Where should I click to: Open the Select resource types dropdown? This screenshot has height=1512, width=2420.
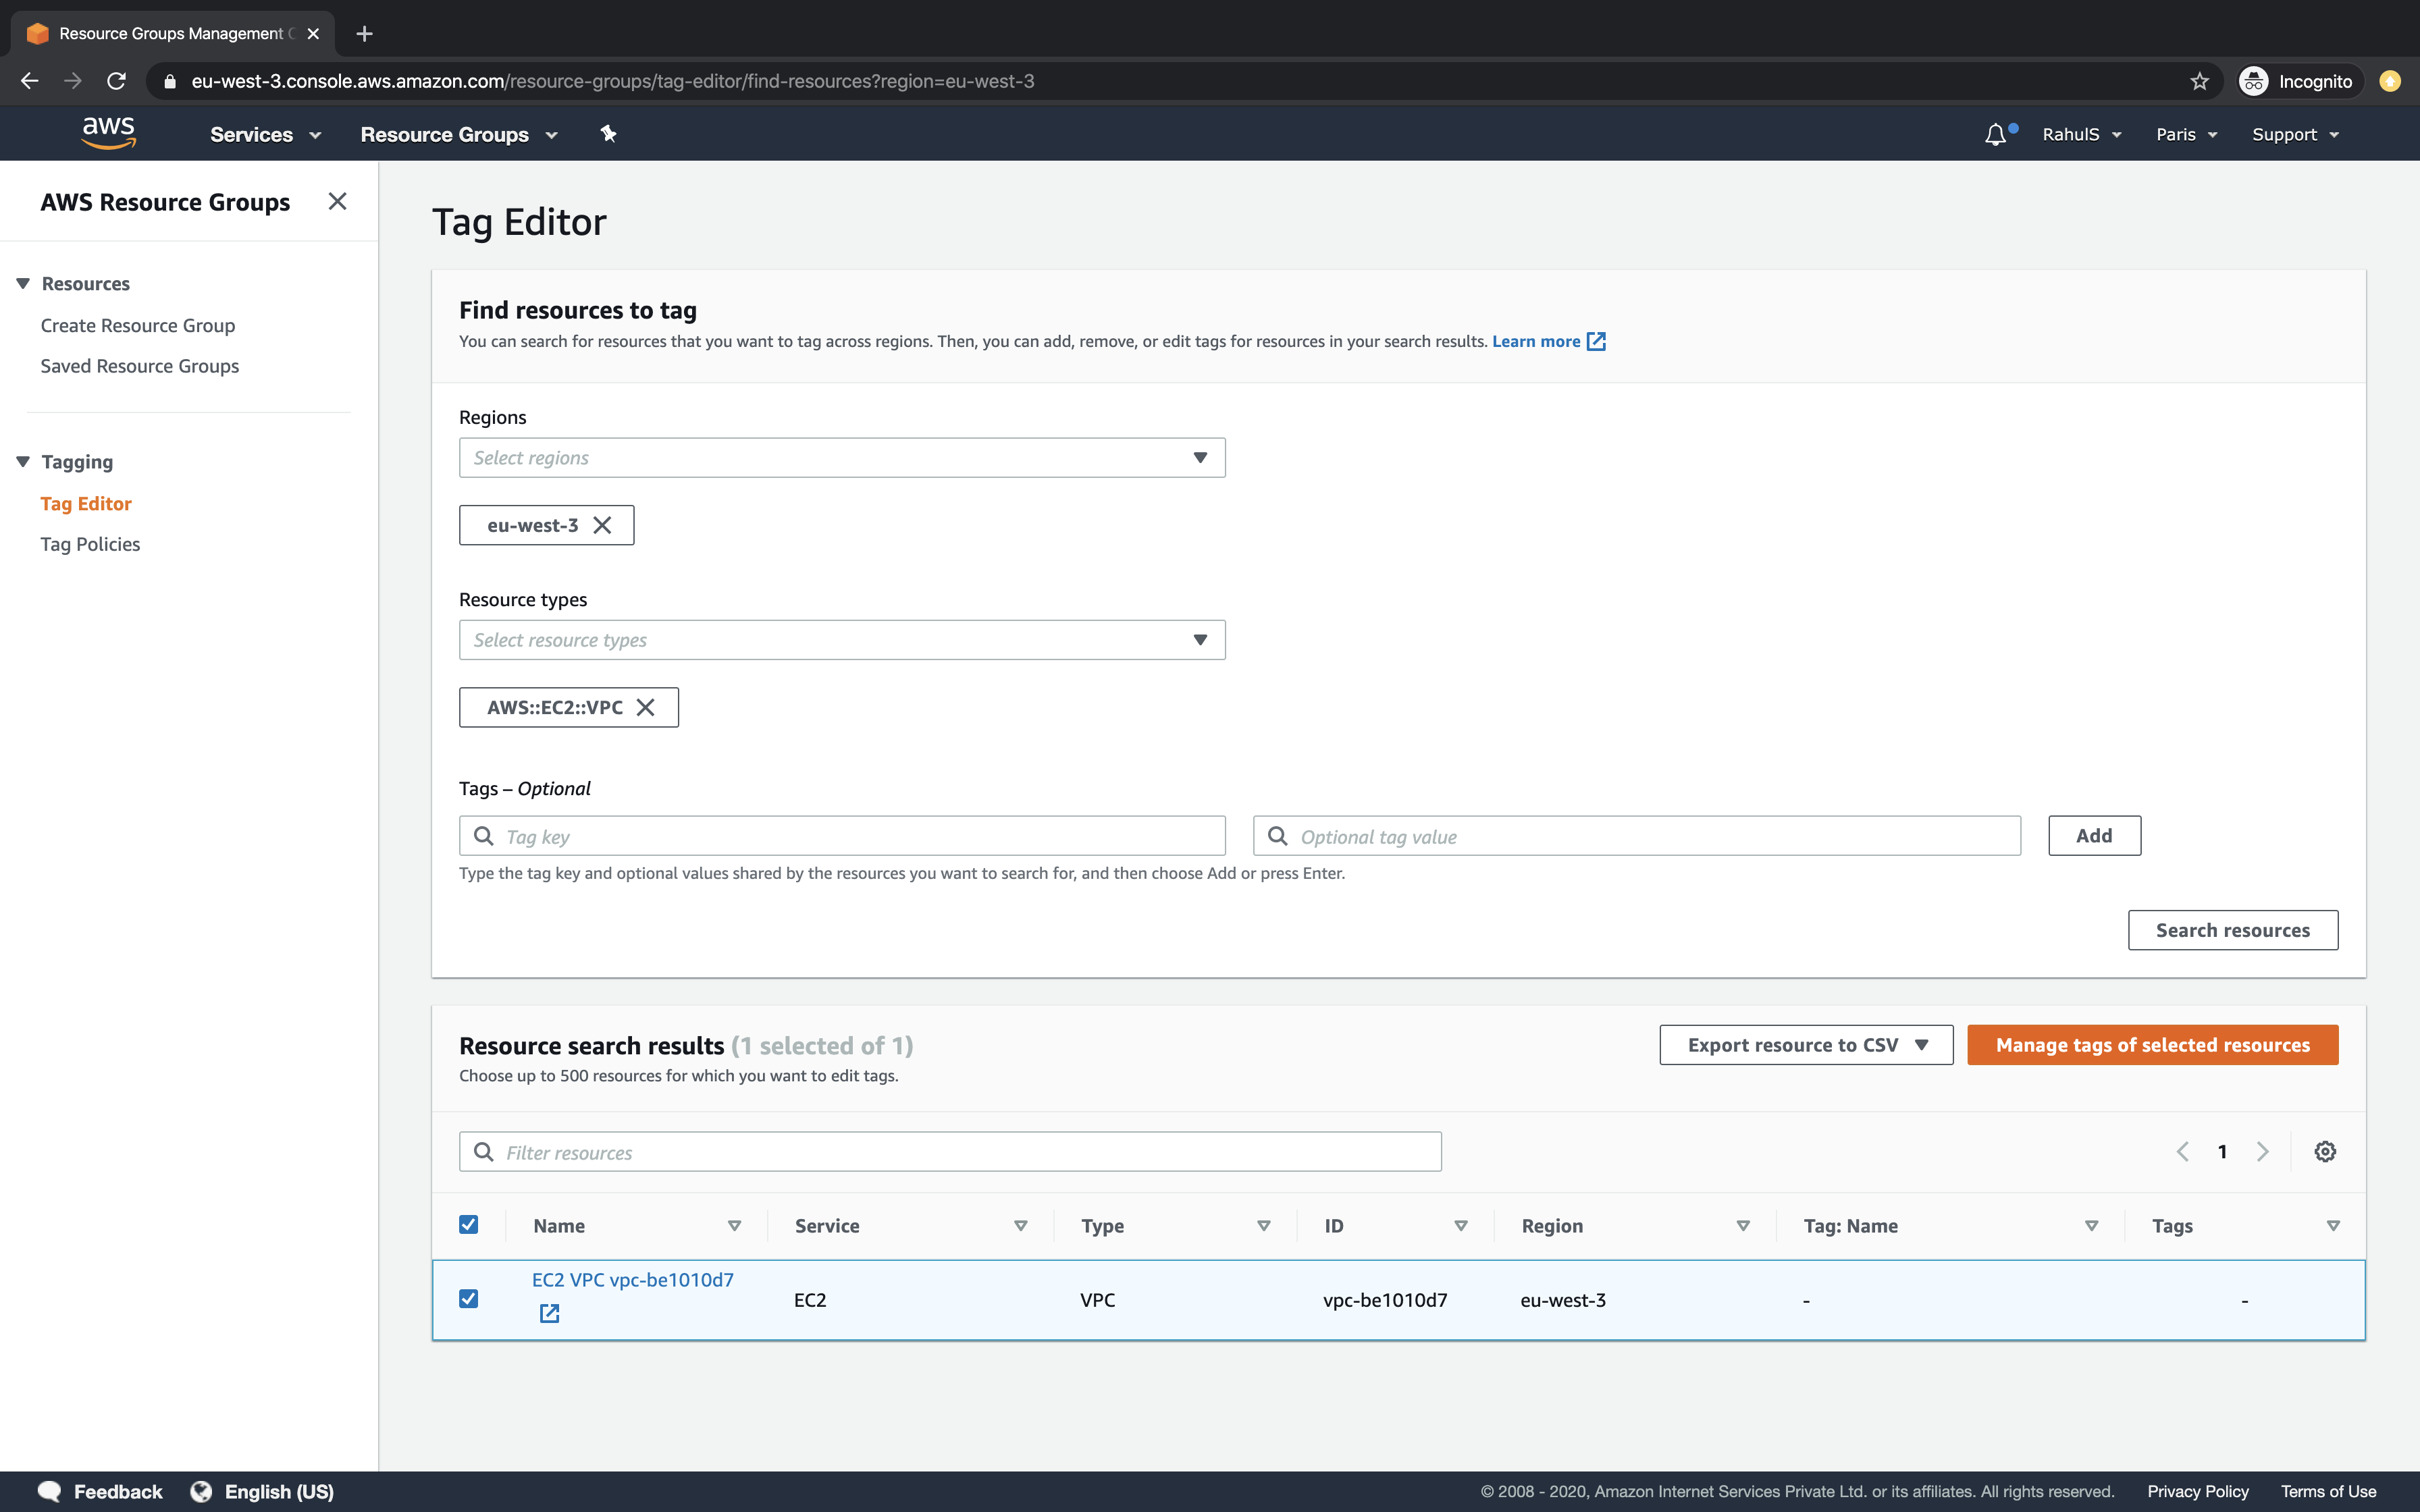(841, 639)
